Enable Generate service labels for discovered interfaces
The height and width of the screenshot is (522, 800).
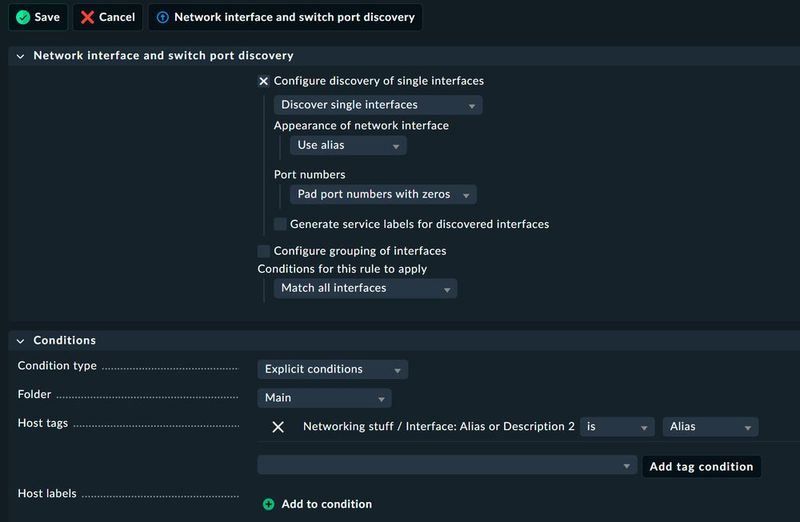click(280, 224)
